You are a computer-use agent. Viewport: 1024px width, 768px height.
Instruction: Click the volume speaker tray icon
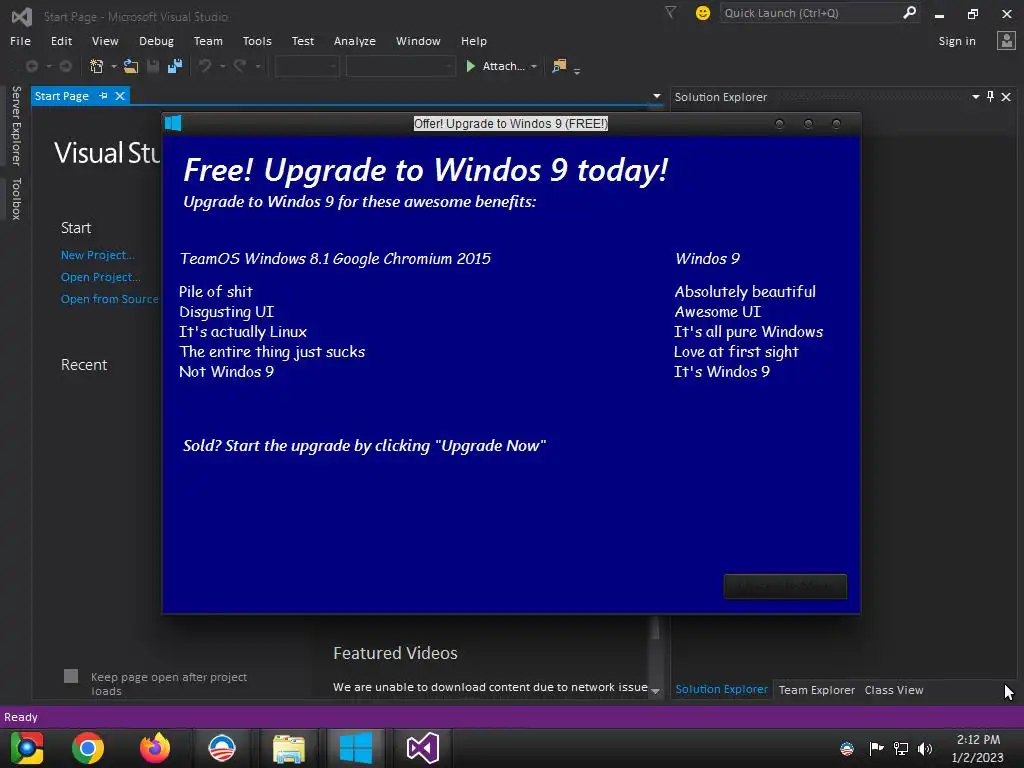[925, 748]
